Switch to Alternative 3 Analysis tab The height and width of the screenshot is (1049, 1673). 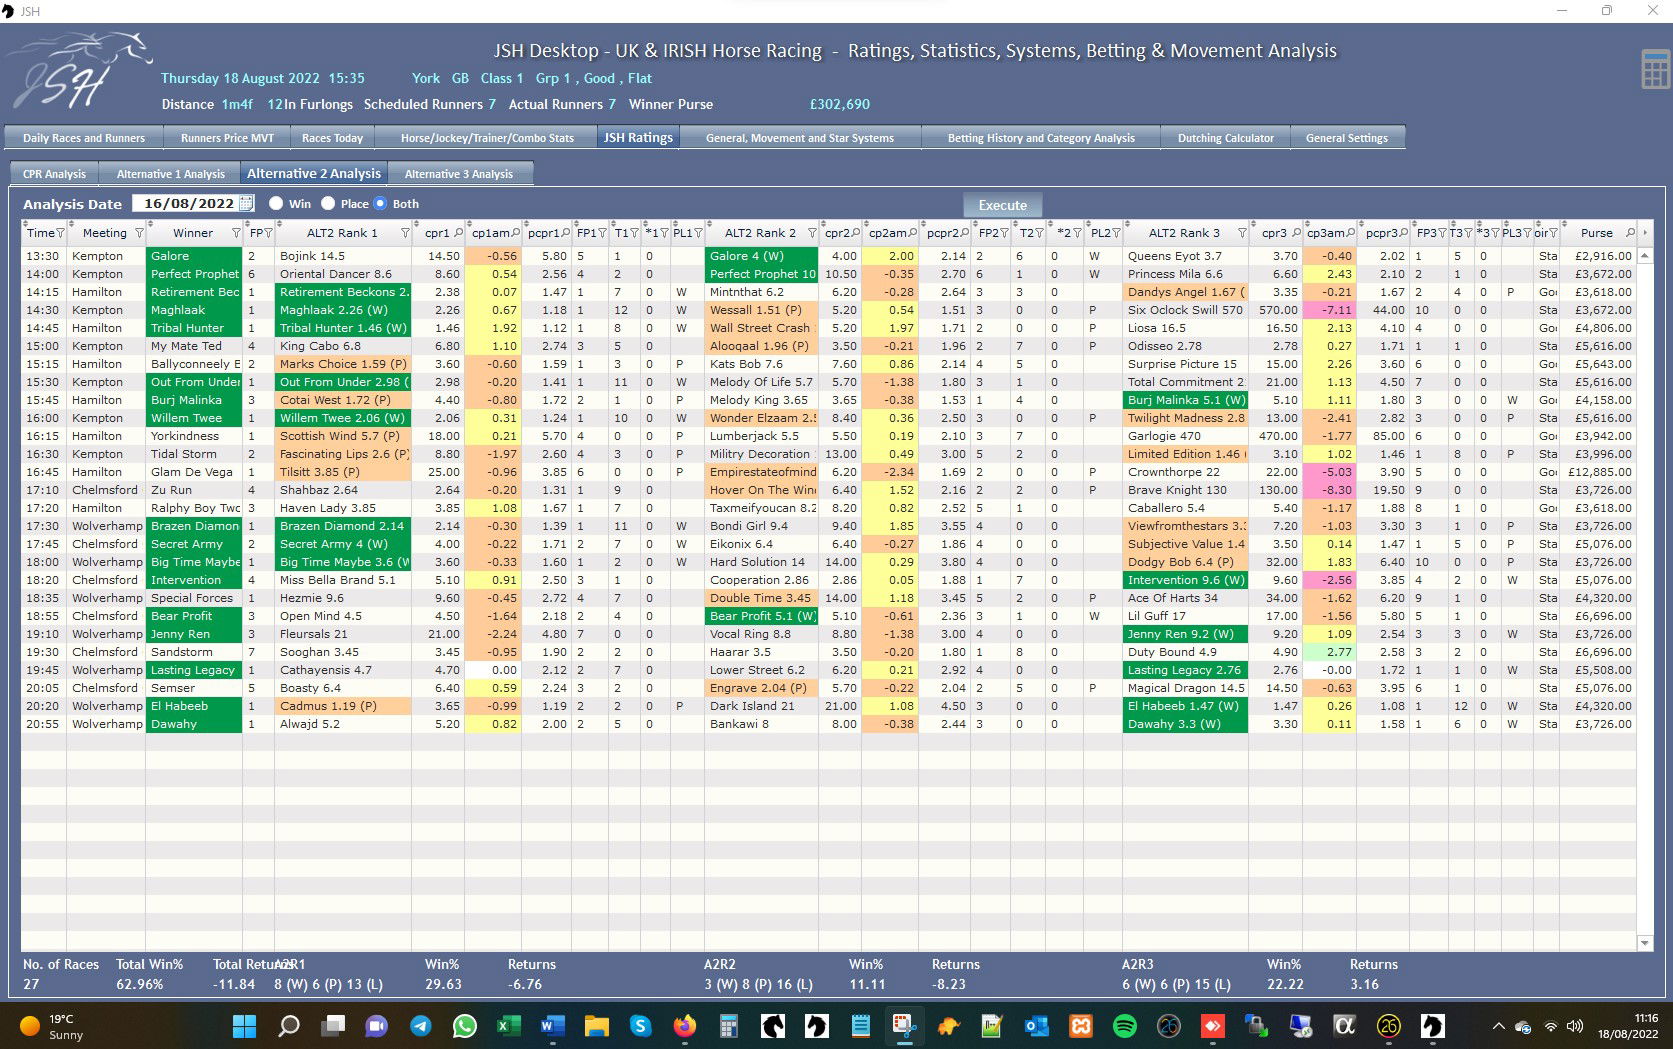tap(459, 174)
